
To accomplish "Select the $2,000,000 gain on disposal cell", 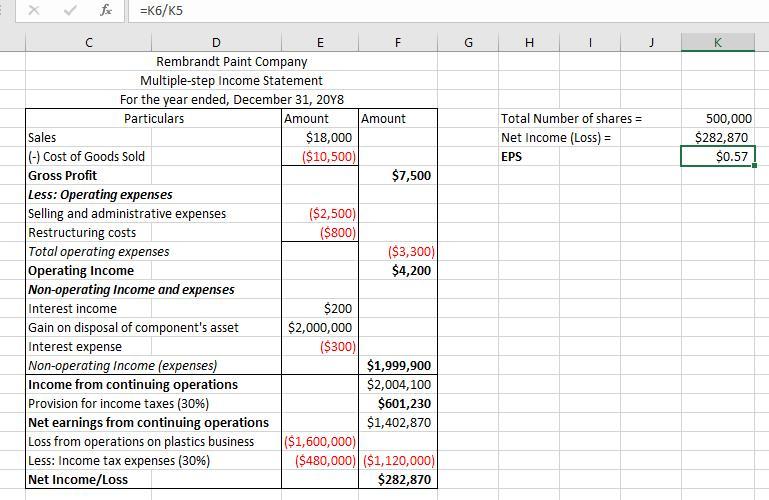I will click(x=320, y=327).
